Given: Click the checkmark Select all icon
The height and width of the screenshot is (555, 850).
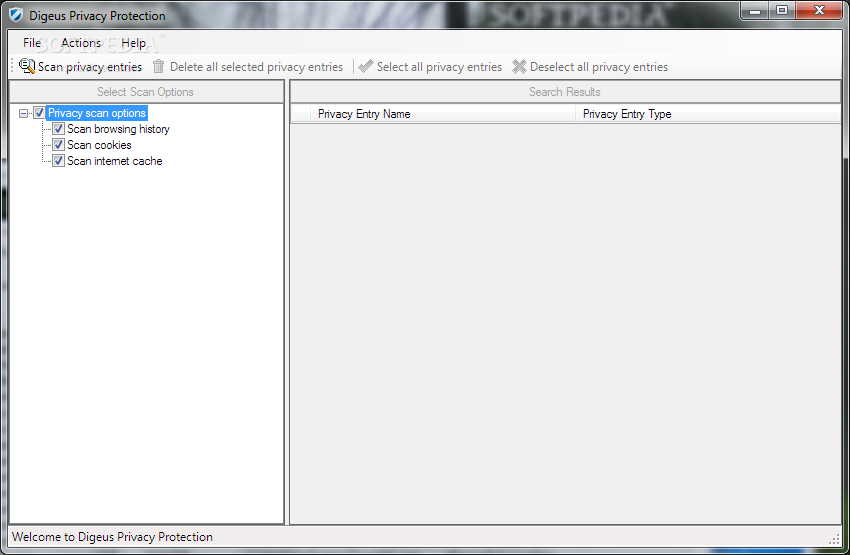Looking at the screenshot, I should click(366, 66).
